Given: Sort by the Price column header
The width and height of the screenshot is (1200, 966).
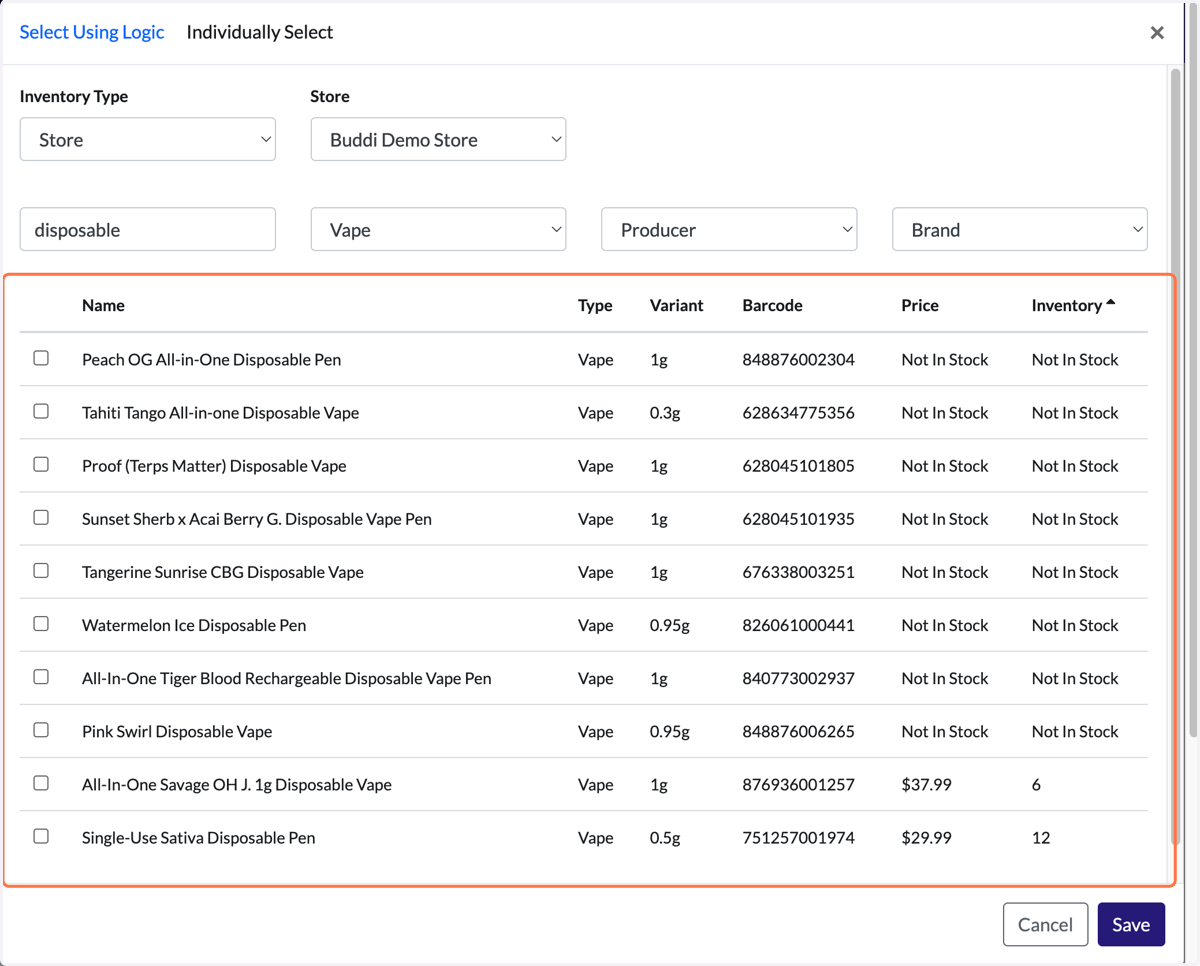Looking at the screenshot, I should [x=920, y=305].
